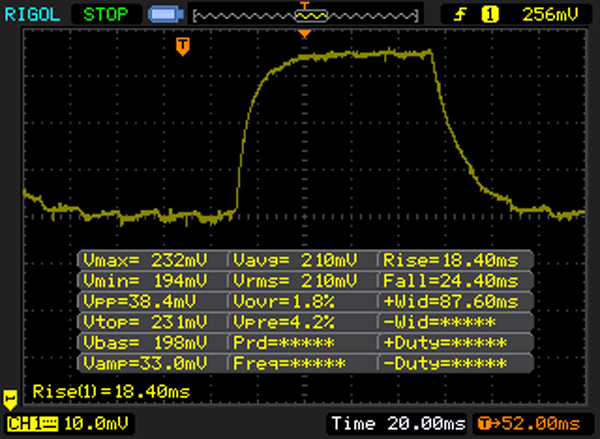The width and height of the screenshot is (600, 439).
Task: Click the 256mV trigger level readout
Action: (550, 15)
